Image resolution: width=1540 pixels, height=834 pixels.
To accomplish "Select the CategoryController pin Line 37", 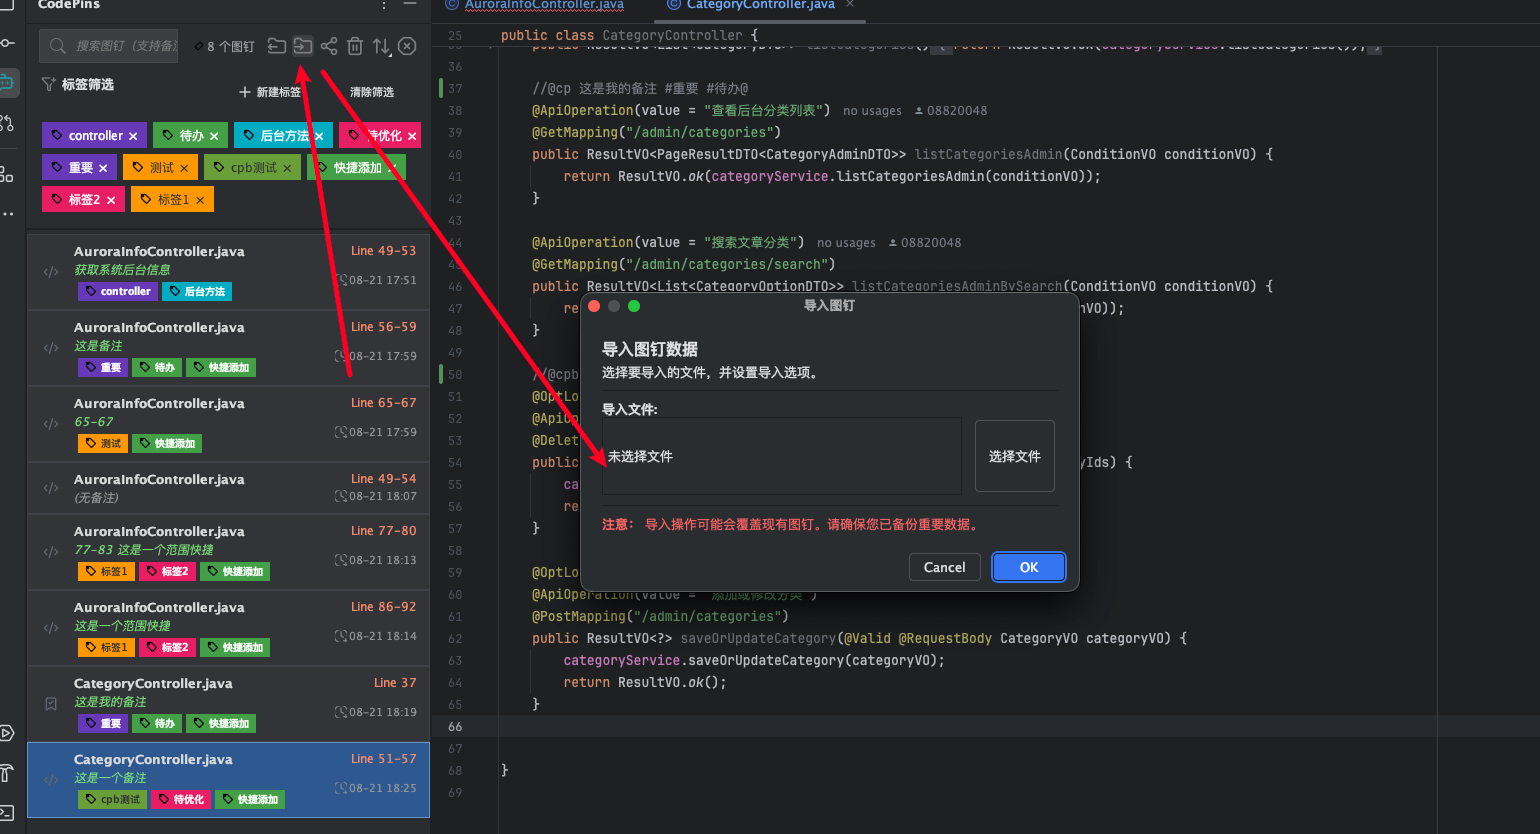I will 228,704.
